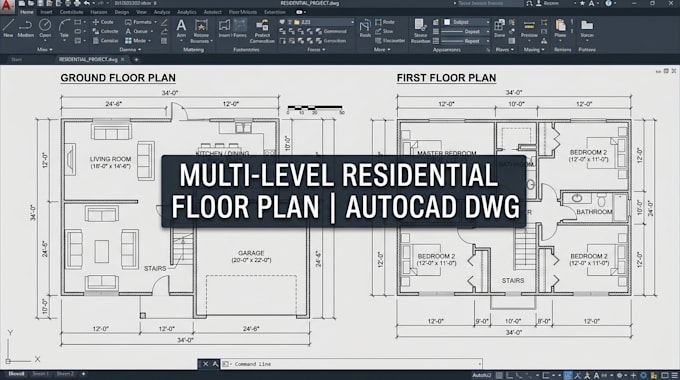Add a new drawing tab with plus
Image resolution: width=680 pixels, height=380 pixels.
[136, 59]
